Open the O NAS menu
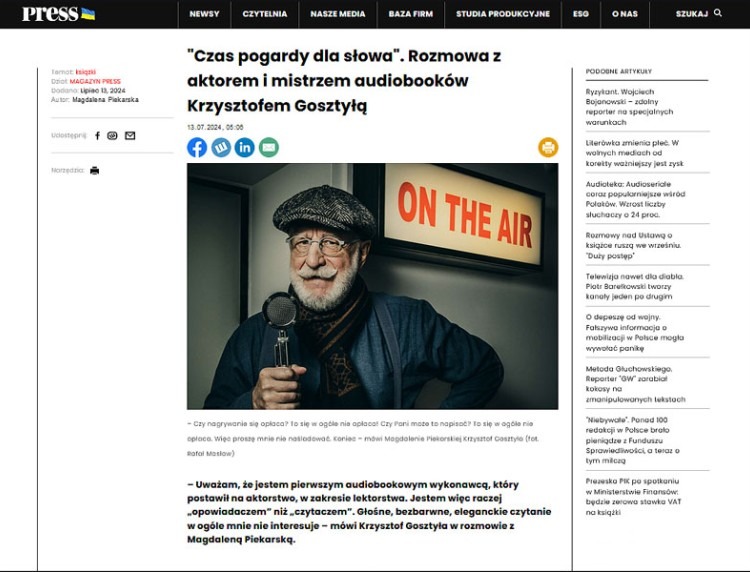Viewport: 750px width, 572px height. click(x=625, y=14)
